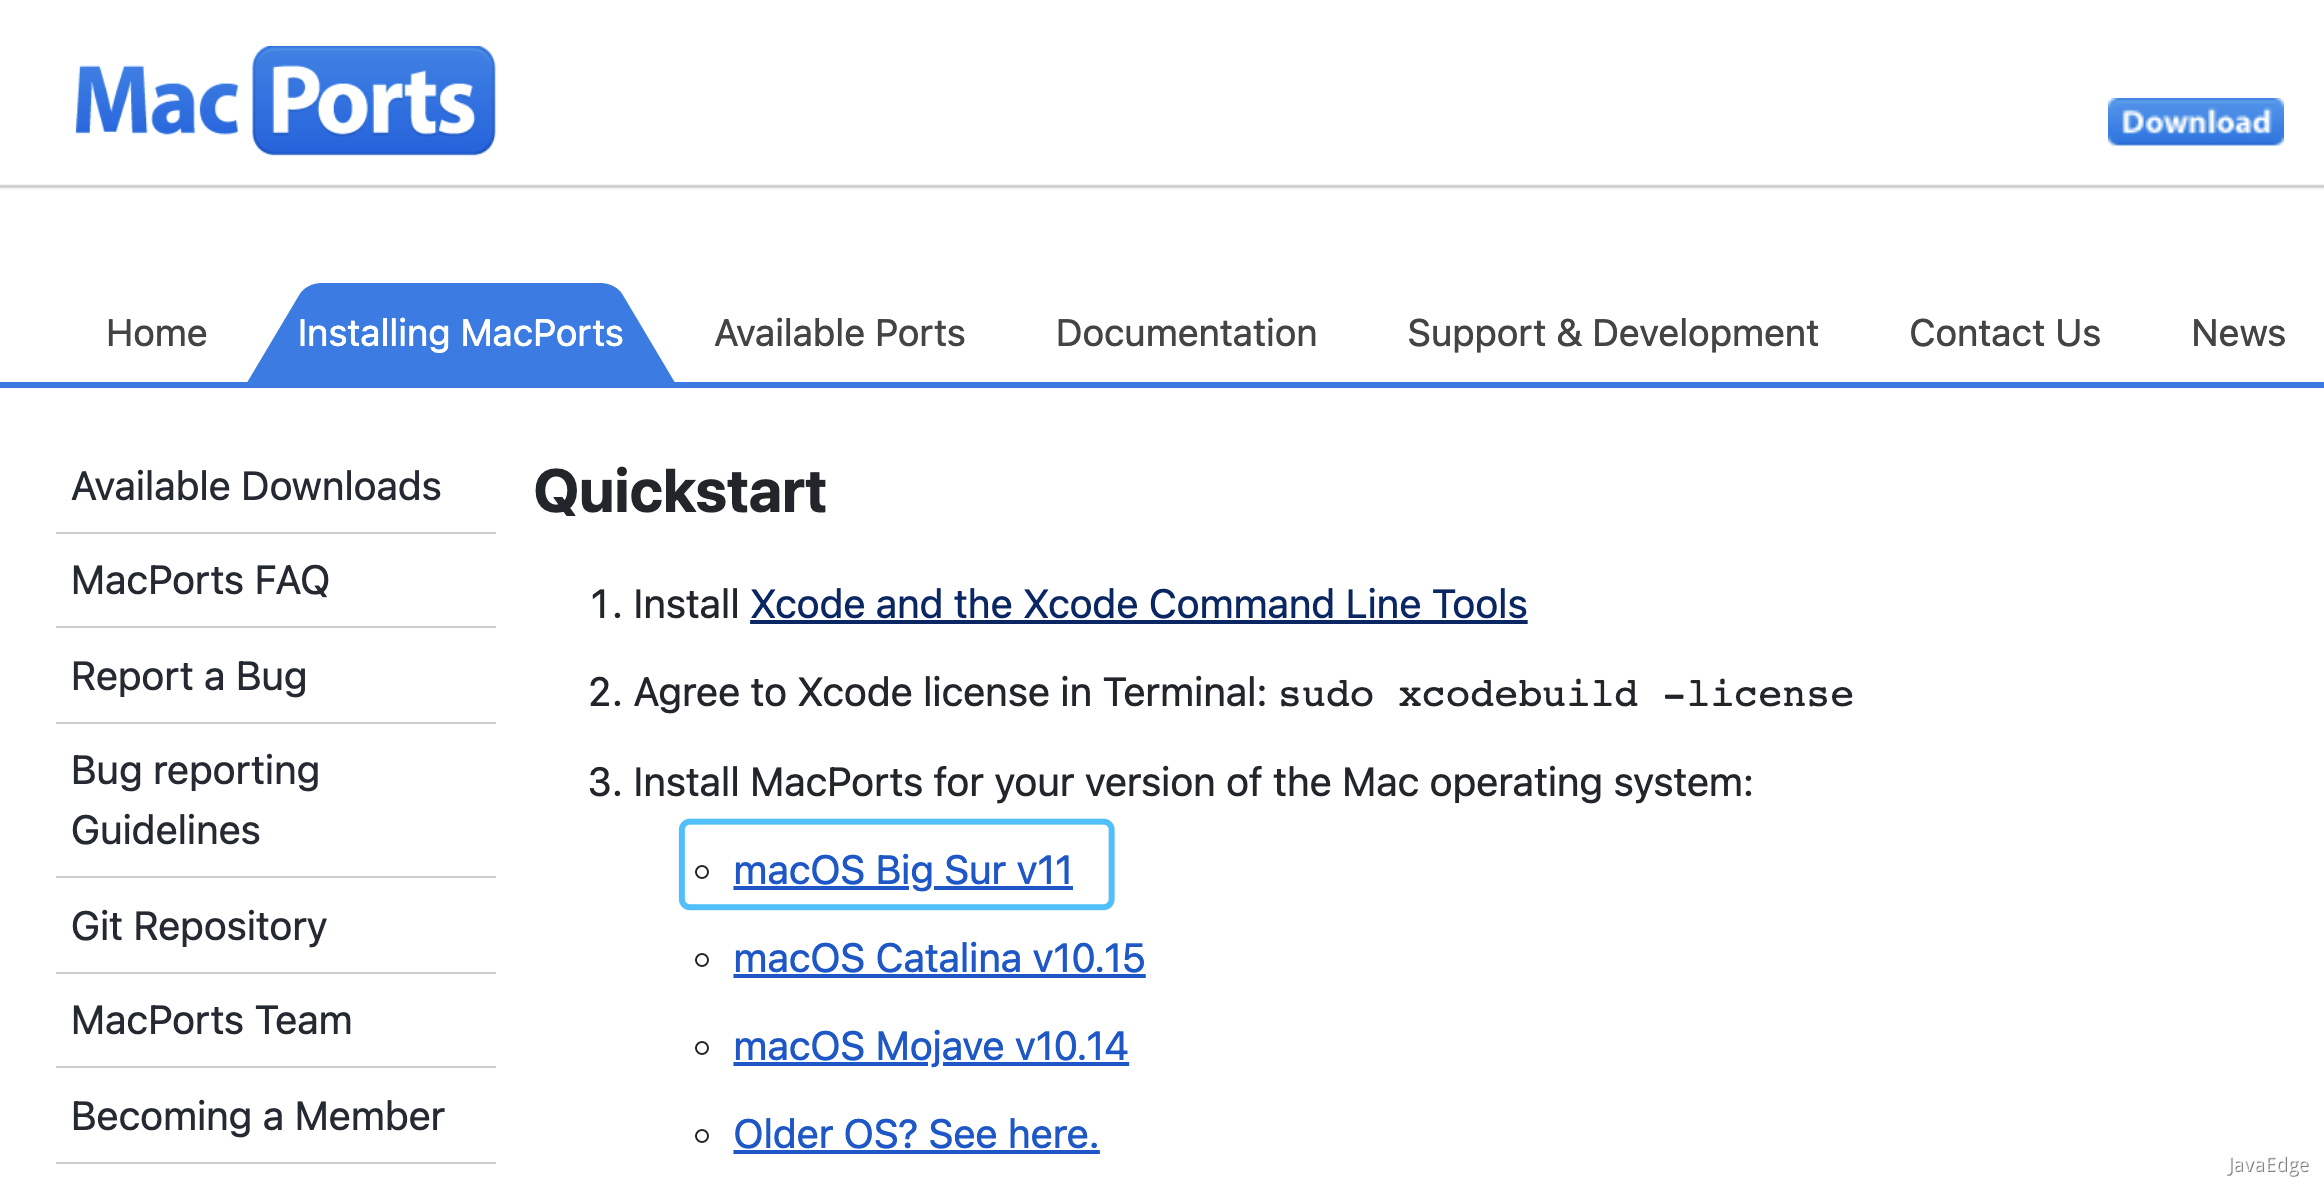Go to the Home tab

pyautogui.click(x=157, y=334)
